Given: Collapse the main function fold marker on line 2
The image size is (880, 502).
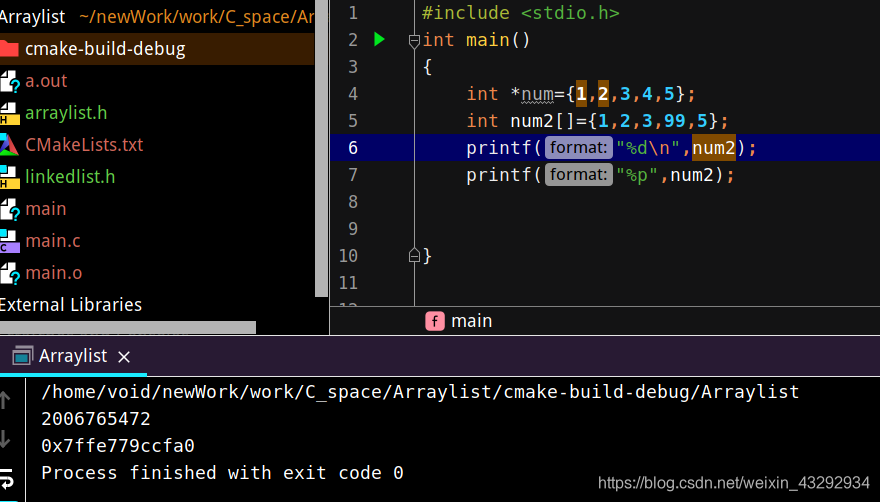Looking at the screenshot, I should coord(414,40).
